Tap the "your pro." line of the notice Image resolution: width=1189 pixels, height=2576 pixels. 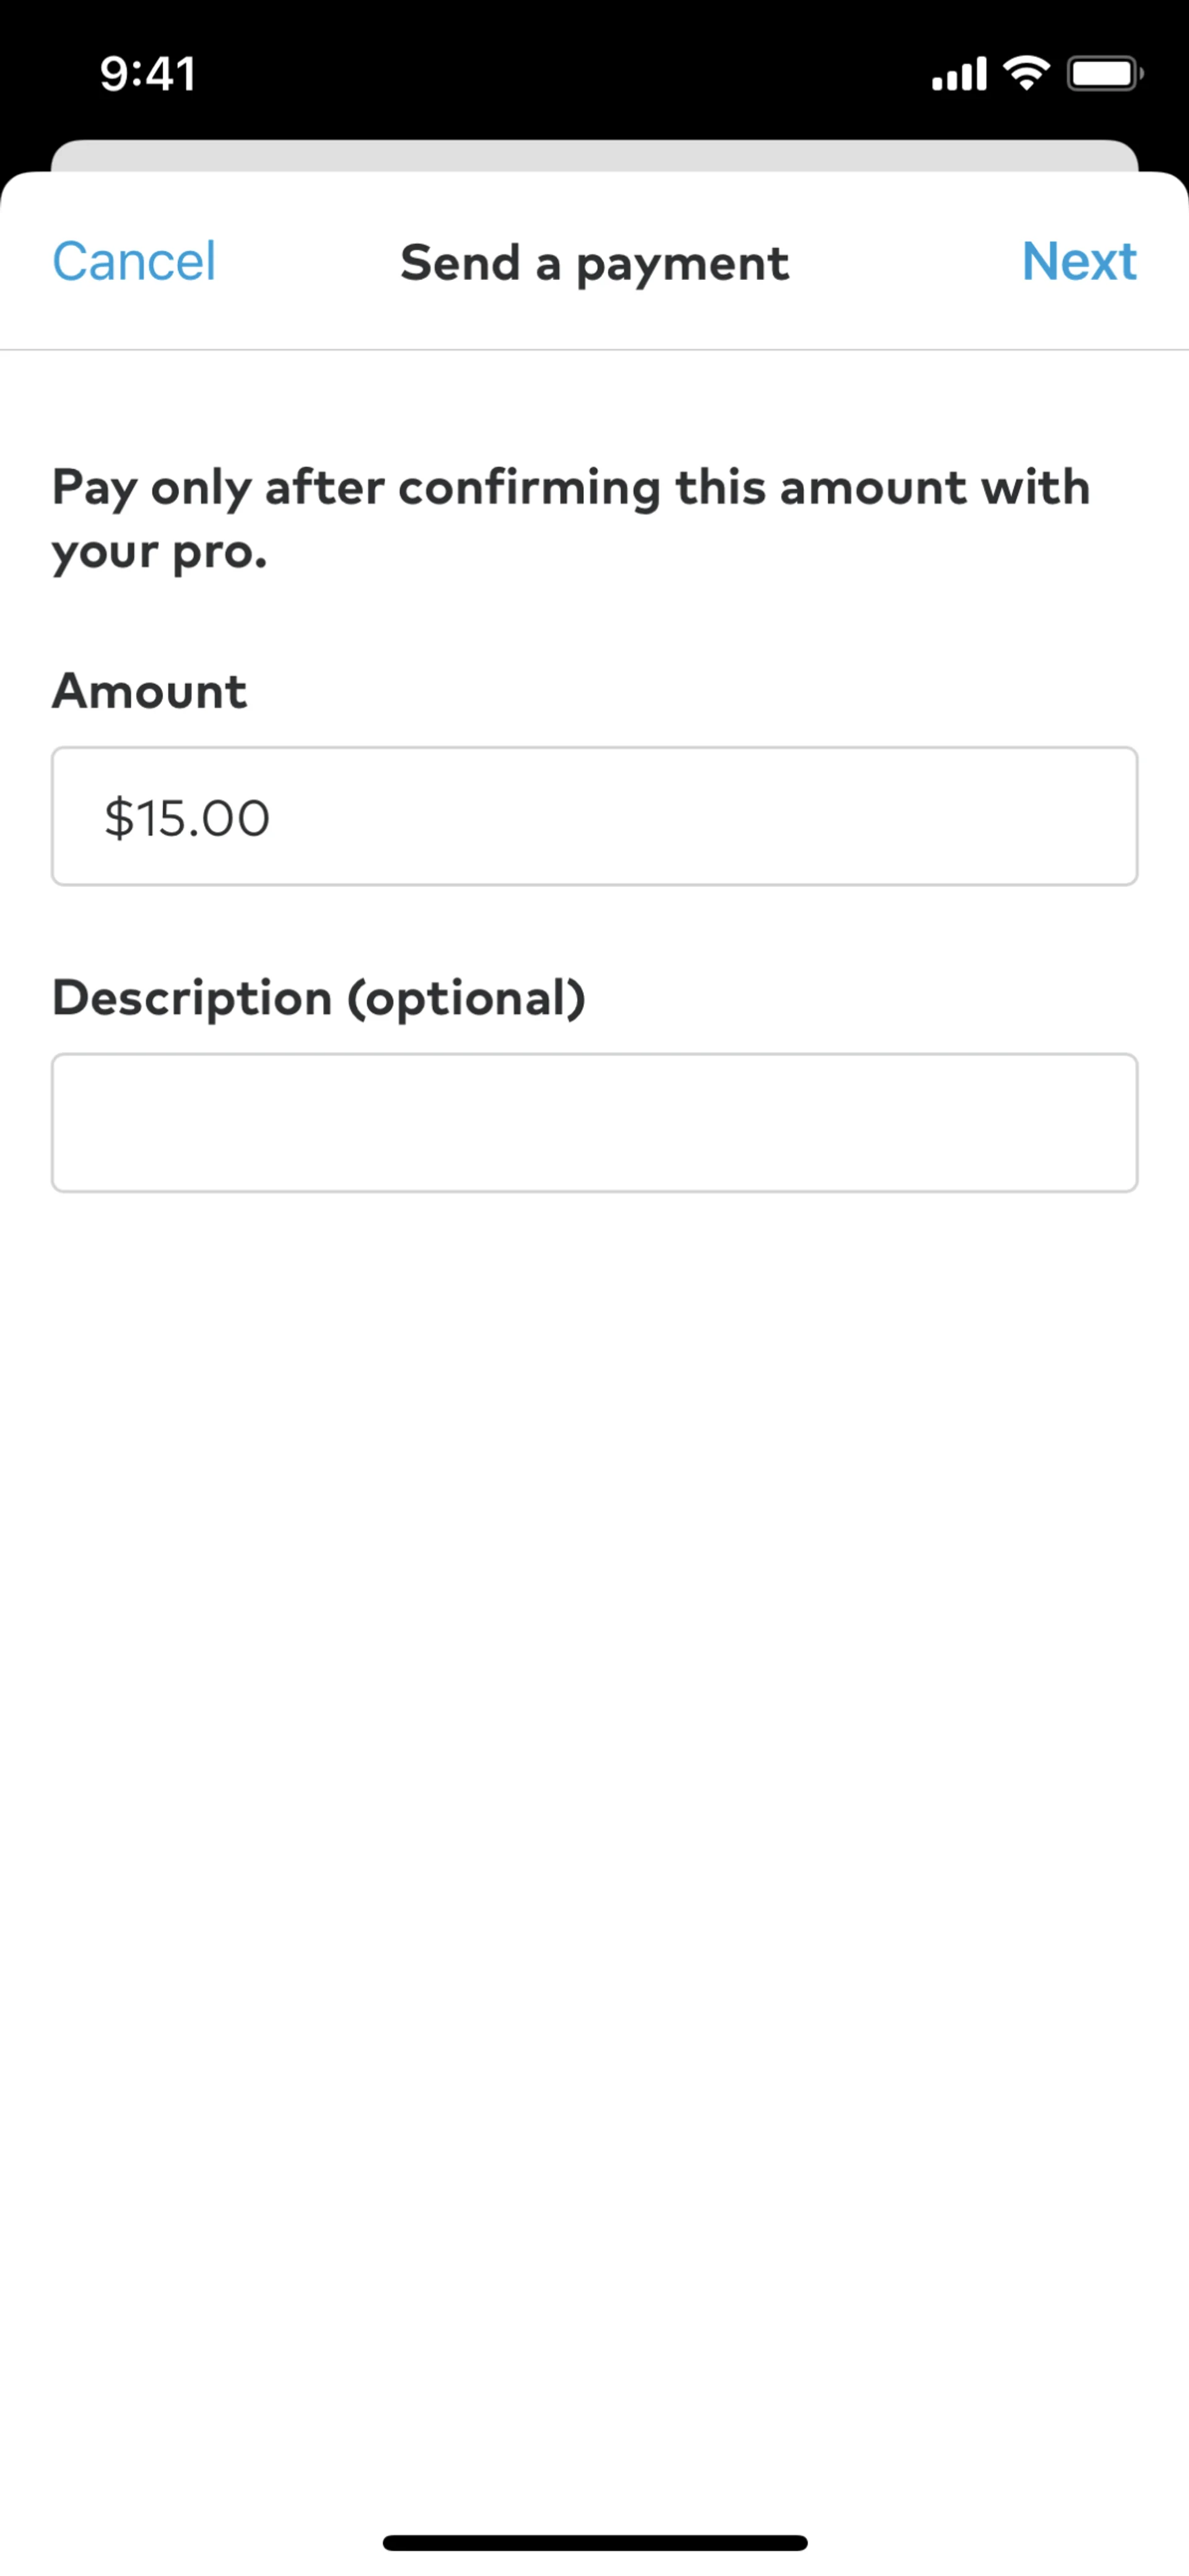tap(160, 552)
